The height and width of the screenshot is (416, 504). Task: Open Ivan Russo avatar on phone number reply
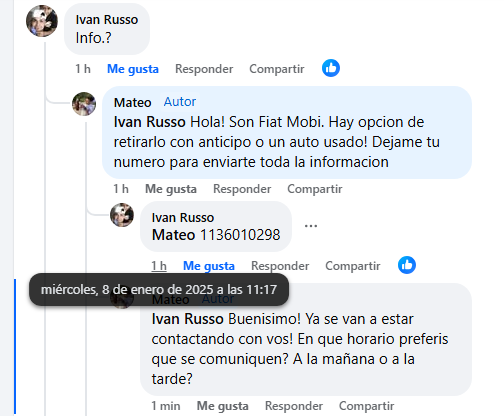tap(122, 215)
